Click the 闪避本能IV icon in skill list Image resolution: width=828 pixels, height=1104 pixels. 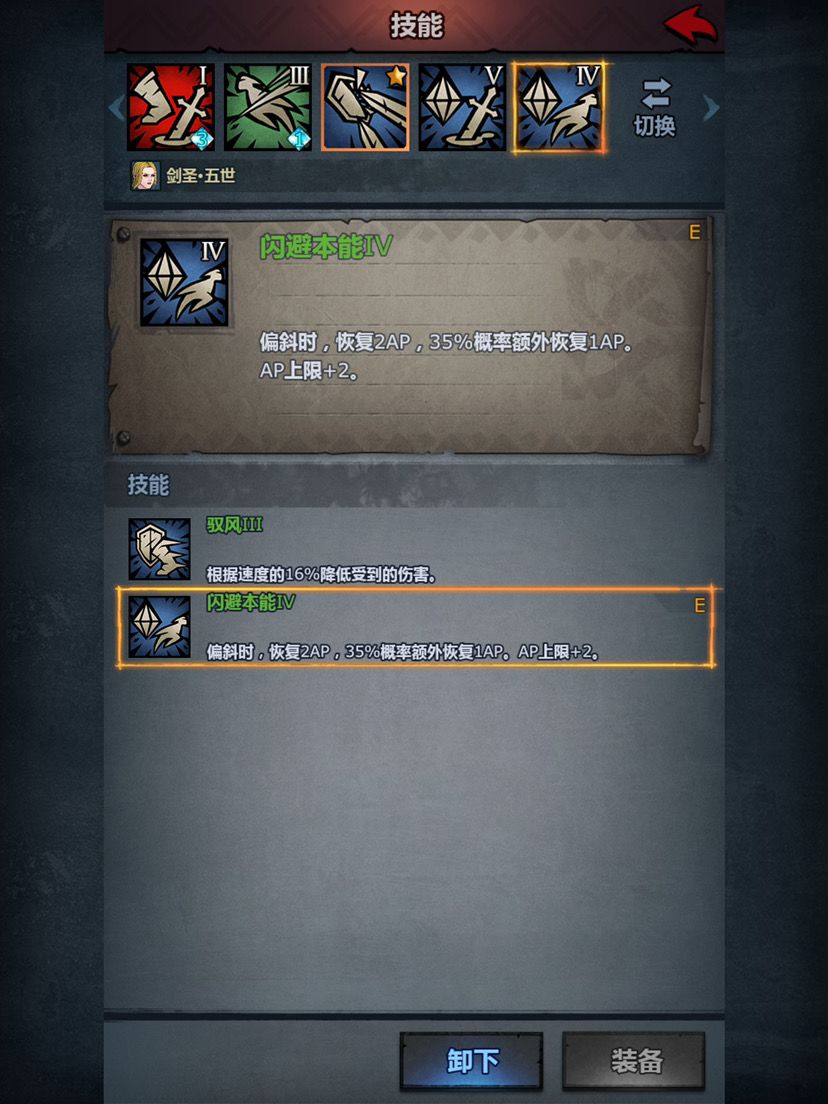pyautogui.click(x=159, y=627)
